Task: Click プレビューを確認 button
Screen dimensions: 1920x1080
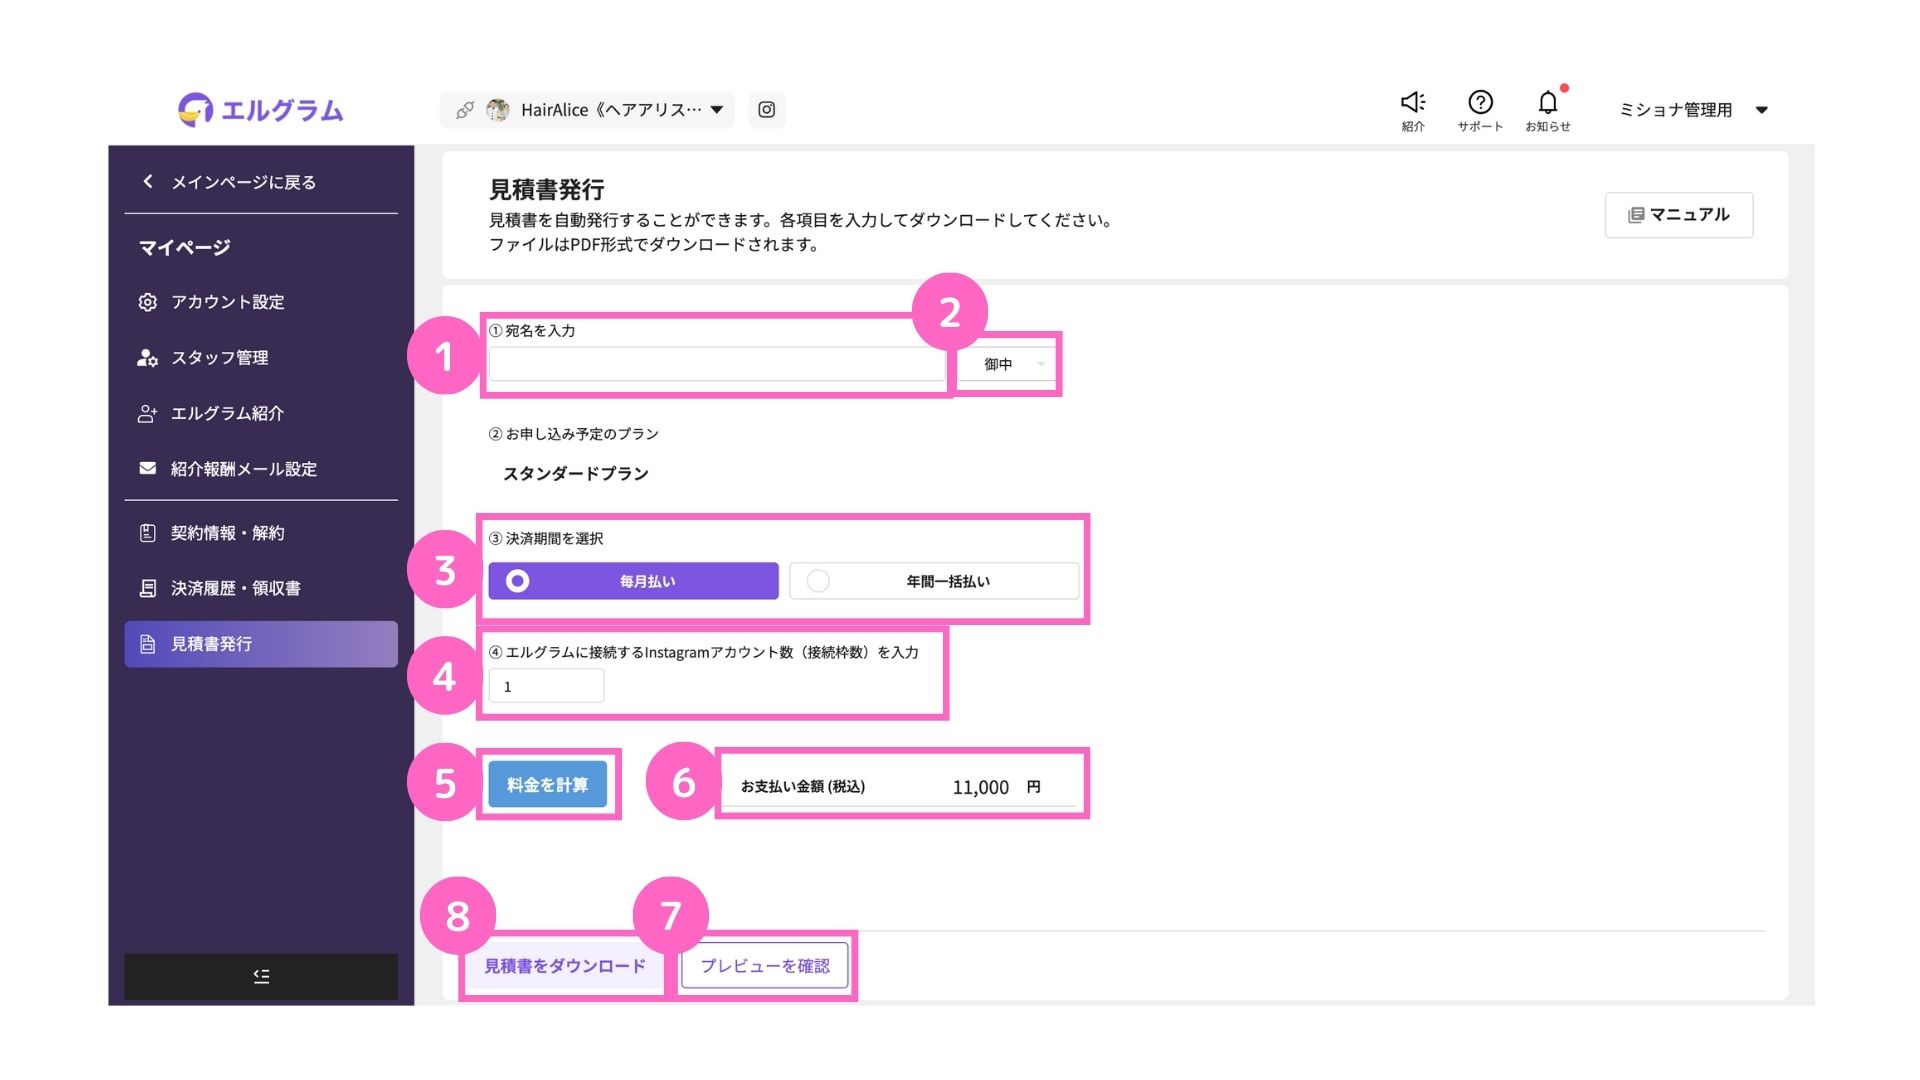Action: [x=765, y=966]
